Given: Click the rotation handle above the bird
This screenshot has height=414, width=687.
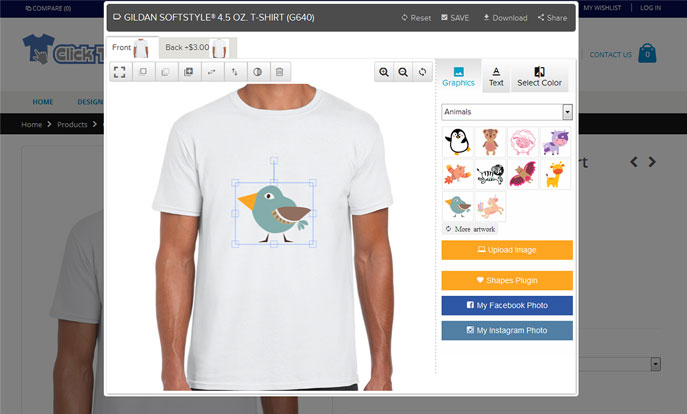Looking at the screenshot, I should click(274, 161).
